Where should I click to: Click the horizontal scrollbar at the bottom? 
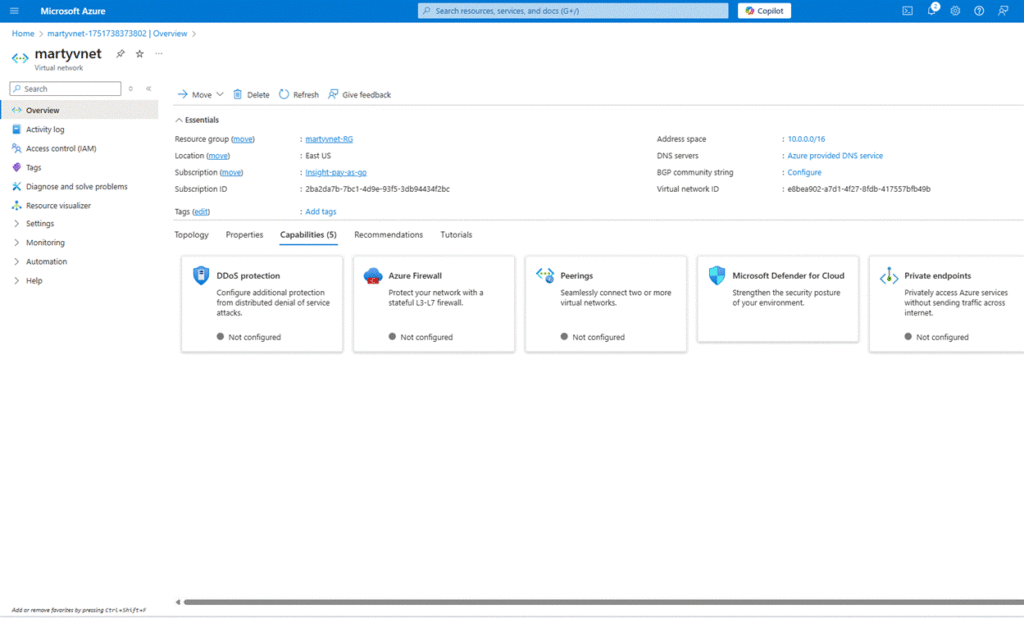coord(600,602)
